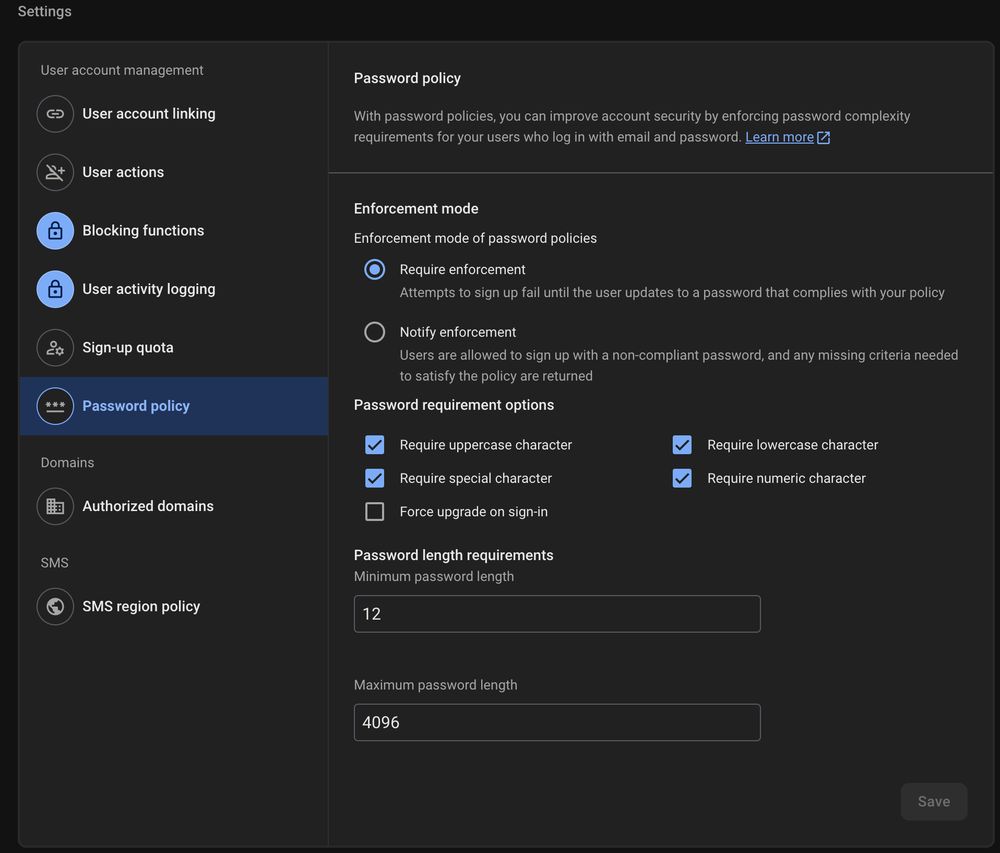Click the Maximum password length field
Screen dimensions: 1000x853
[557, 722]
